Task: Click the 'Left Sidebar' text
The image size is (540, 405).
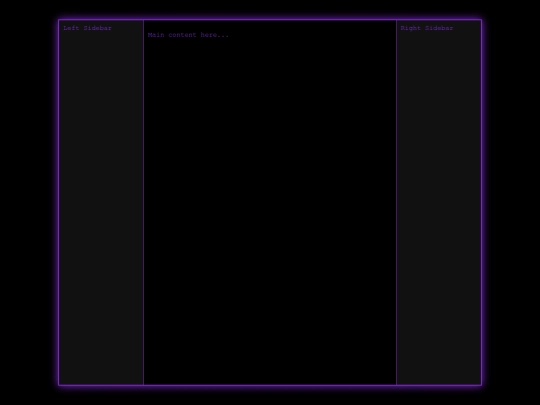Action: 87,28
